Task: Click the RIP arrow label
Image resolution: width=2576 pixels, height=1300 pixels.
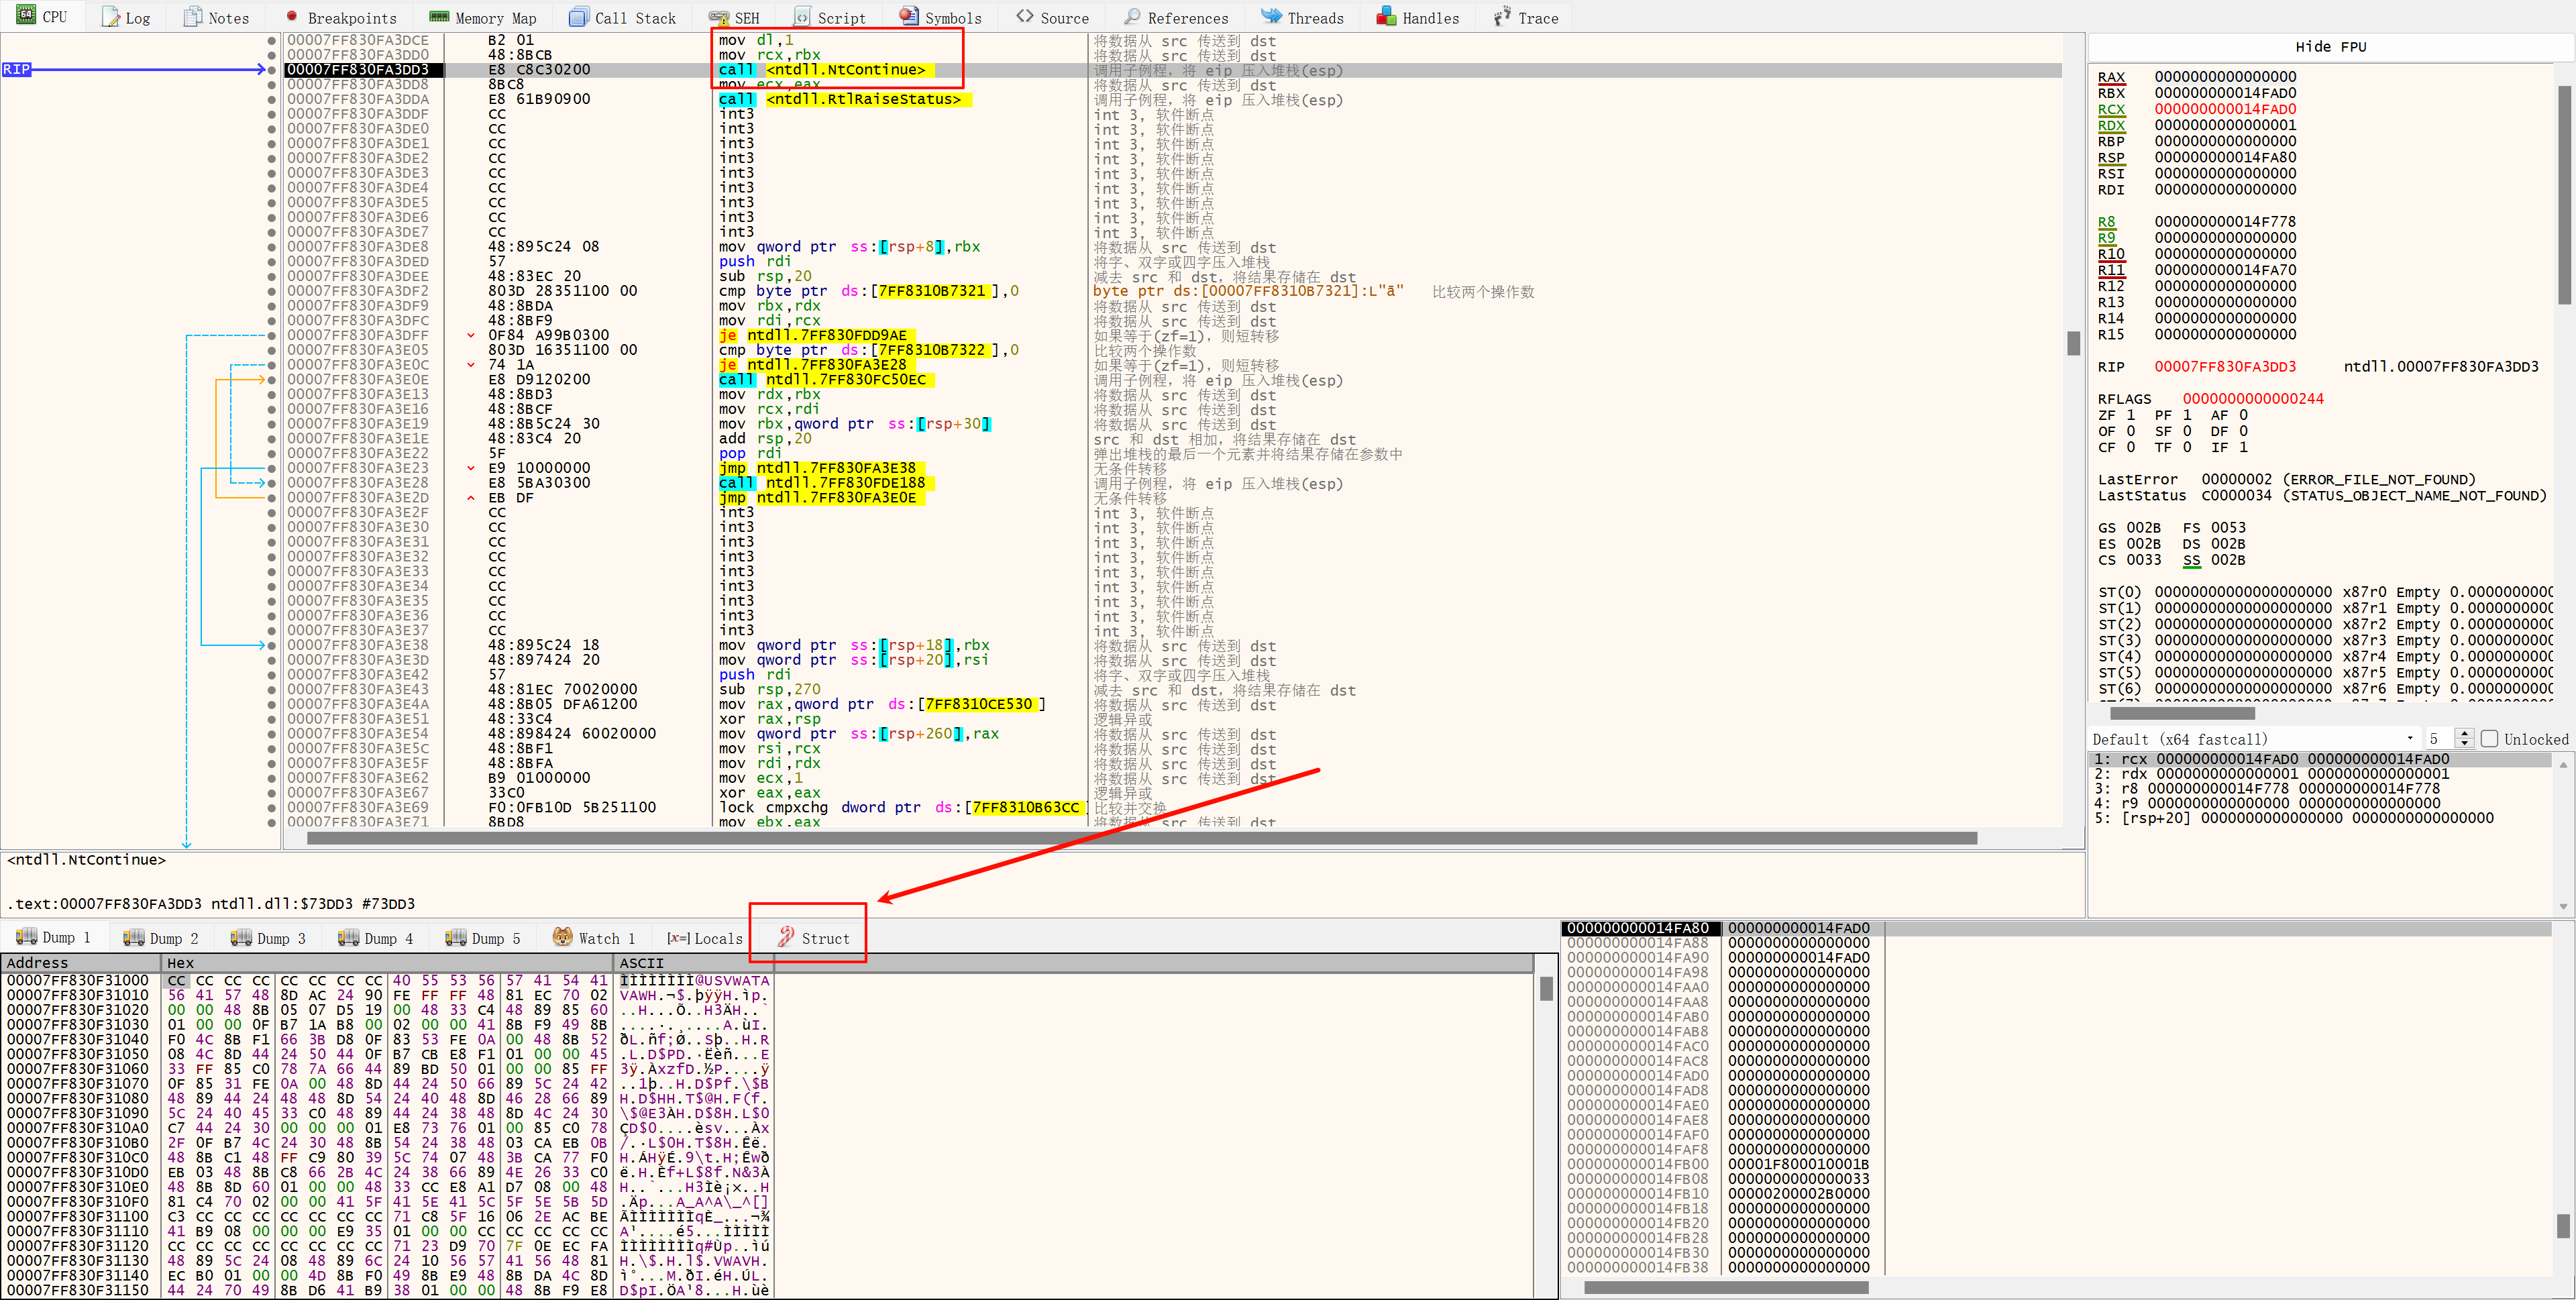Action: point(16,69)
